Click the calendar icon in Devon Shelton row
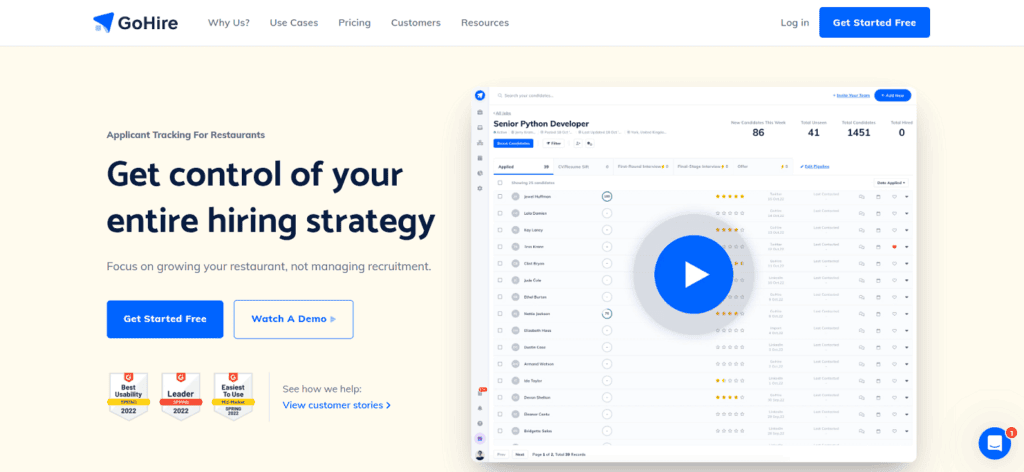 pyautogui.click(x=878, y=397)
